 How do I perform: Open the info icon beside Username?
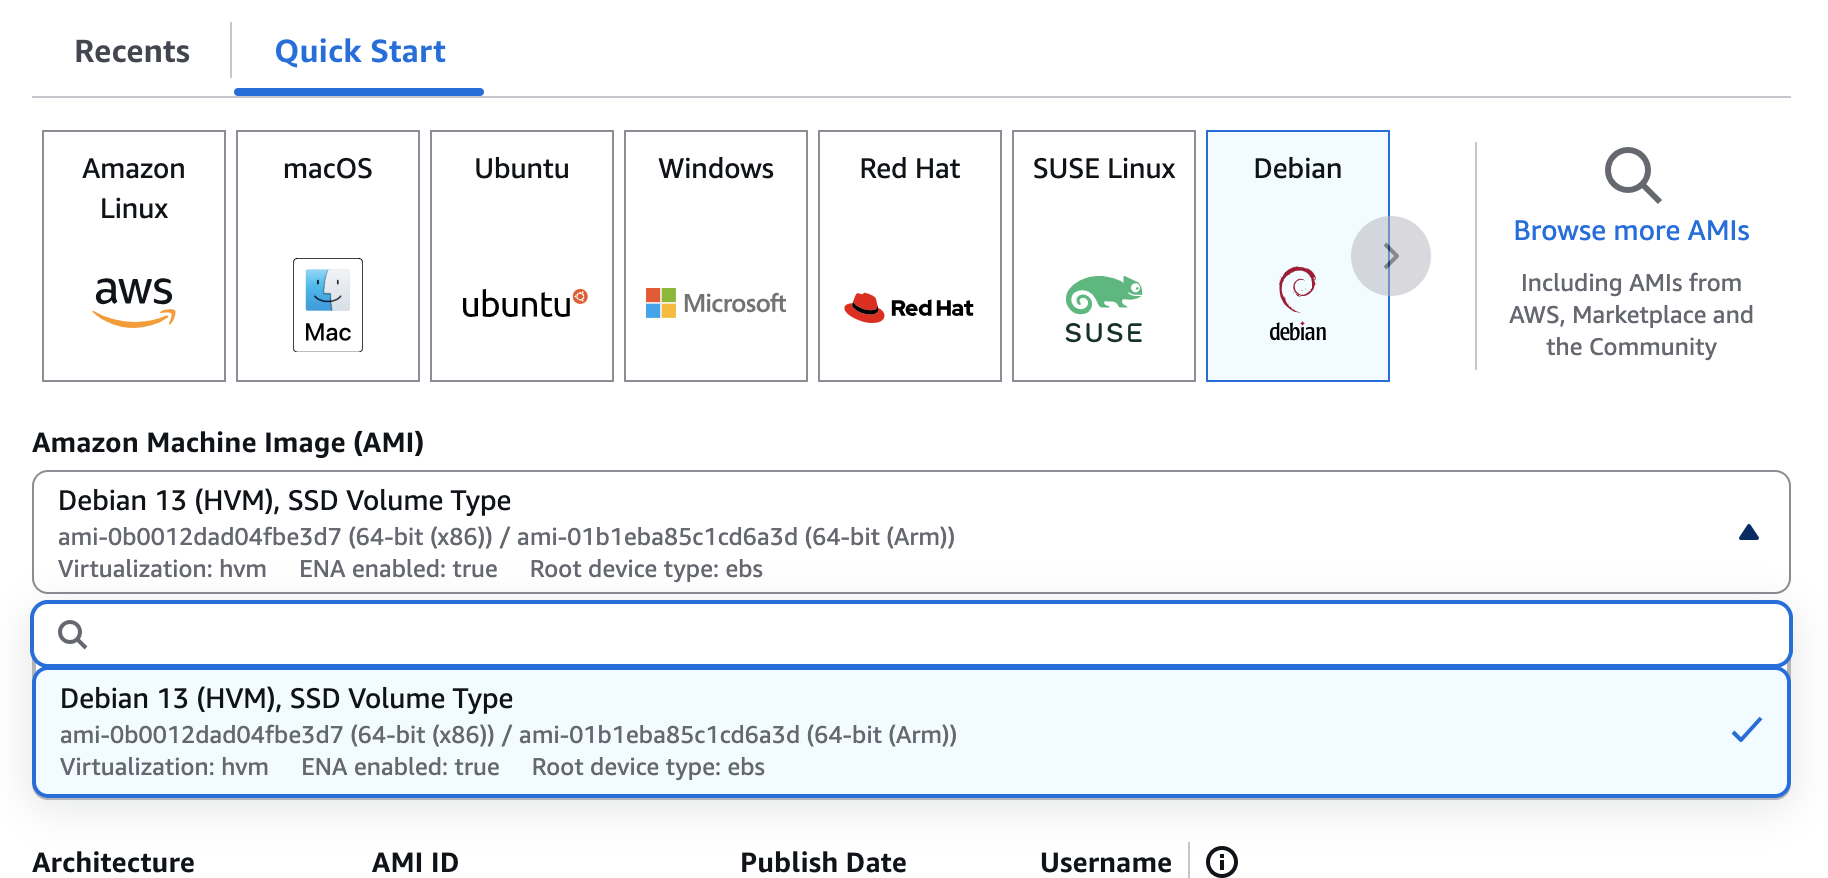[x=1221, y=861]
